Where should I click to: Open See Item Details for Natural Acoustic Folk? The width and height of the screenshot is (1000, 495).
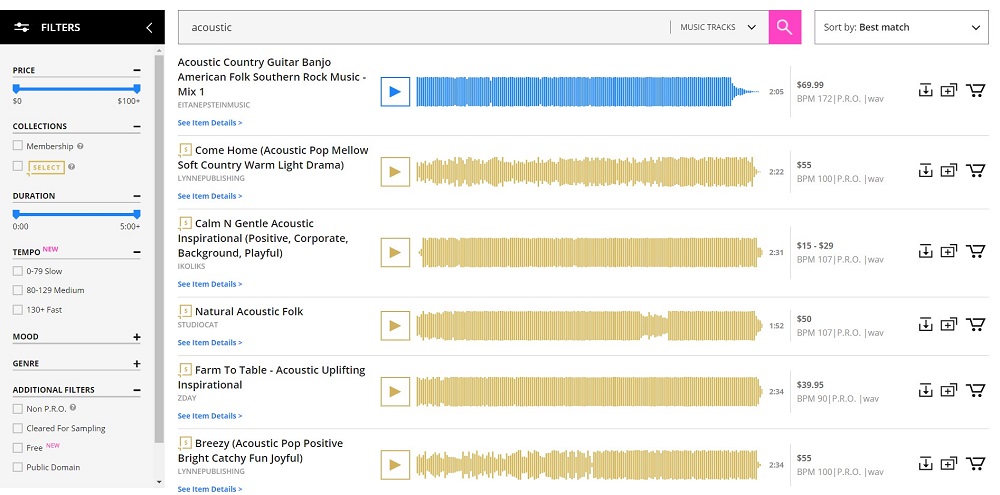(x=210, y=343)
